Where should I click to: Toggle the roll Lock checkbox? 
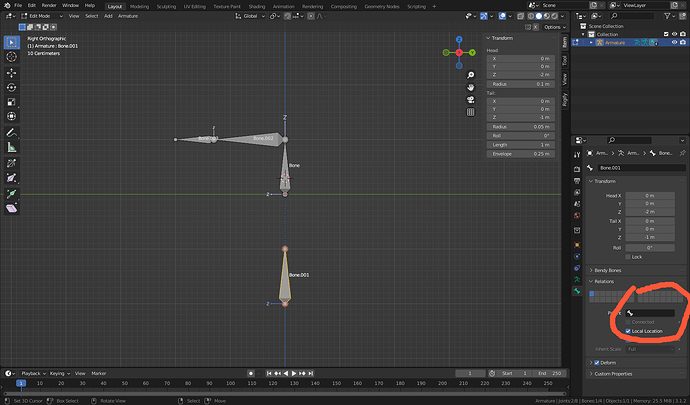click(628, 257)
